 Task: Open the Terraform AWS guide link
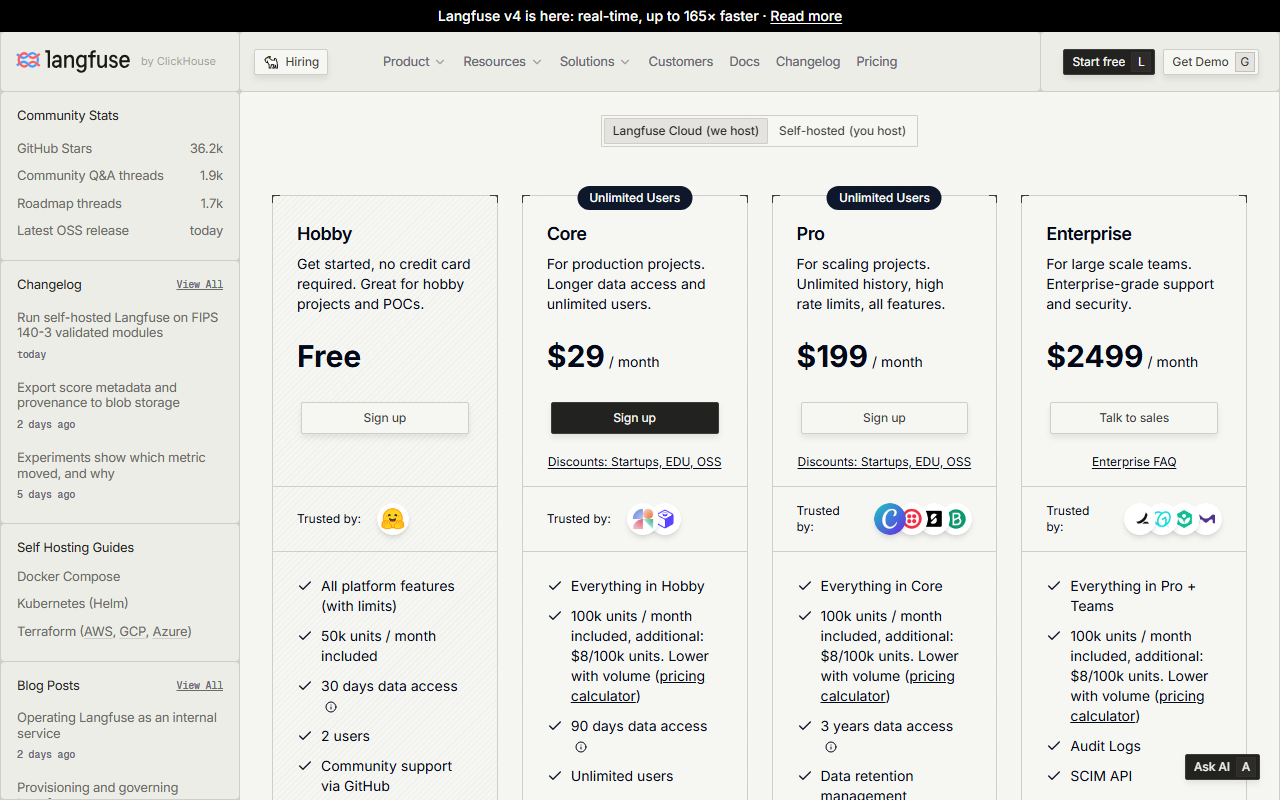(x=98, y=632)
